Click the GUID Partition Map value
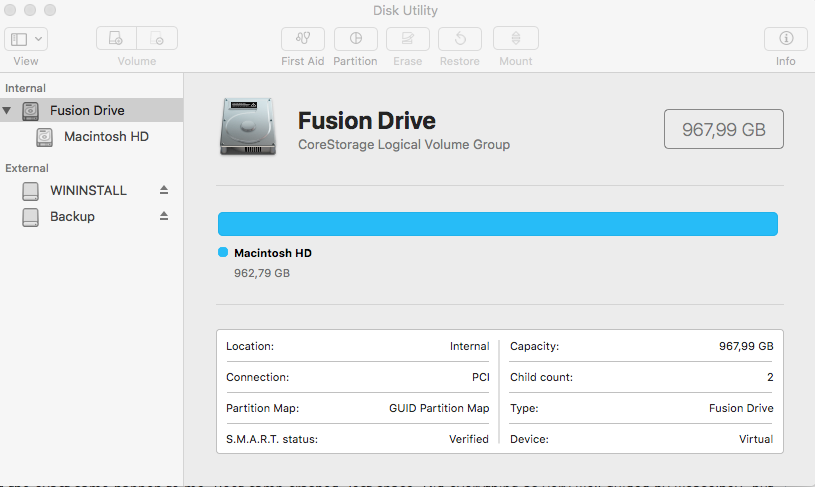This screenshot has height=487, width=815. tap(439, 409)
